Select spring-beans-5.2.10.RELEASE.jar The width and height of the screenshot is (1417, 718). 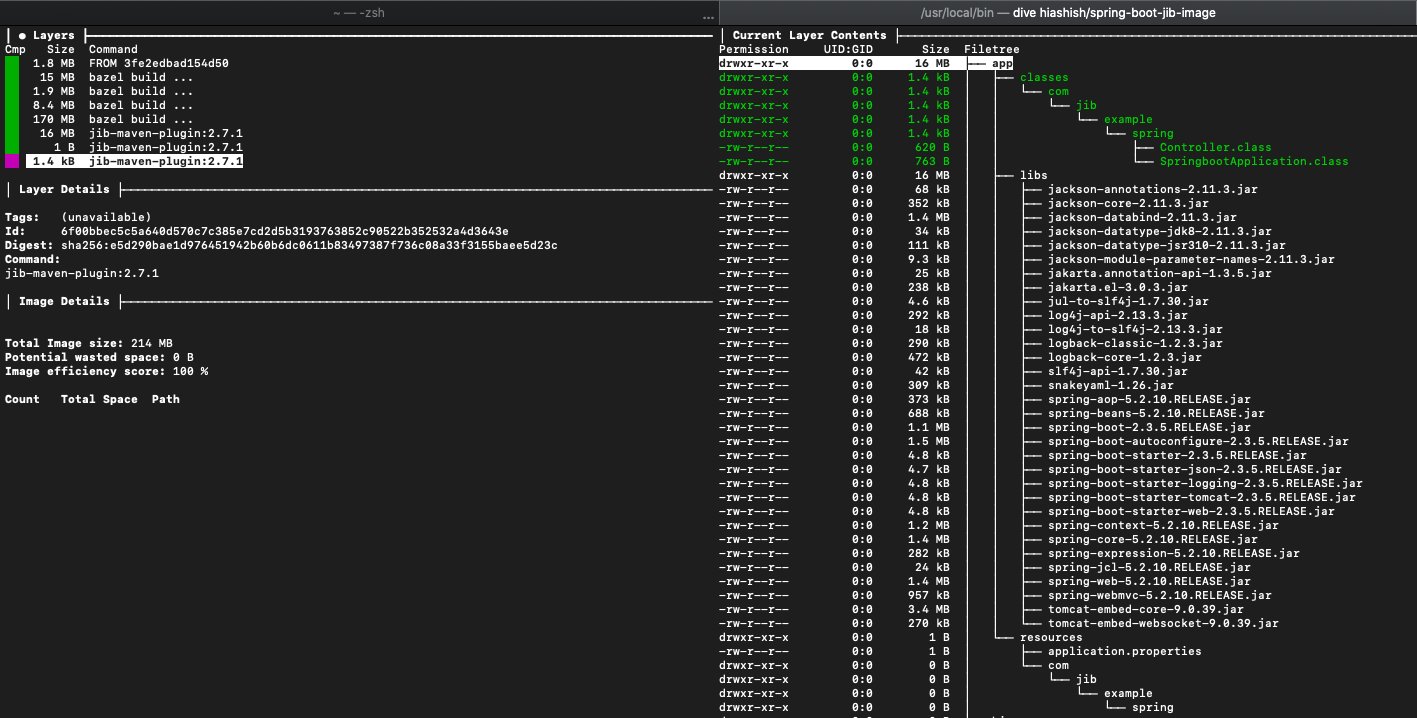click(x=1157, y=413)
